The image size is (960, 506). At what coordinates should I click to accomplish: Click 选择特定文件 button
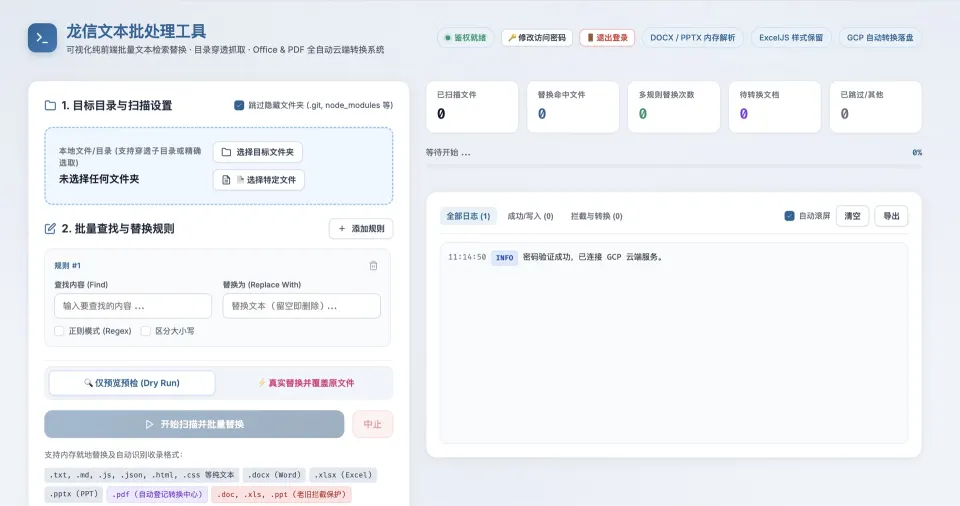tap(258, 179)
